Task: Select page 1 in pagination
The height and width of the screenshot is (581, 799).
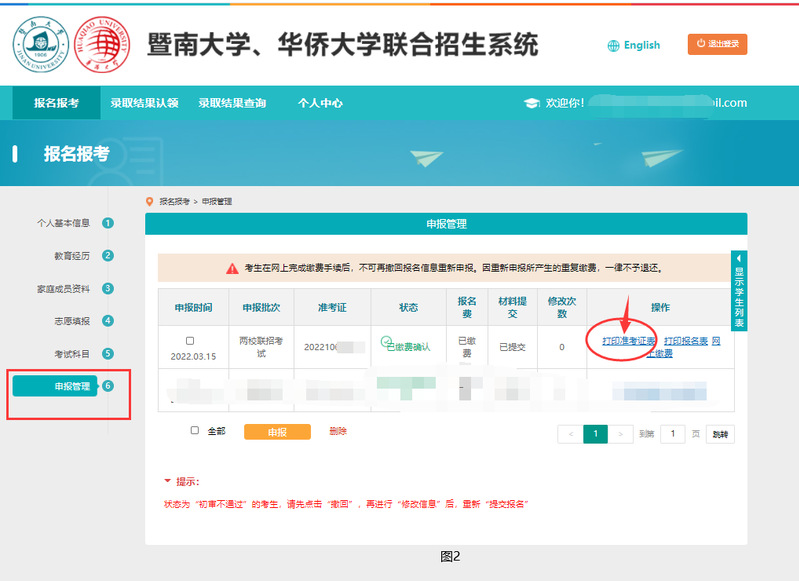Action: tap(595, 434)
